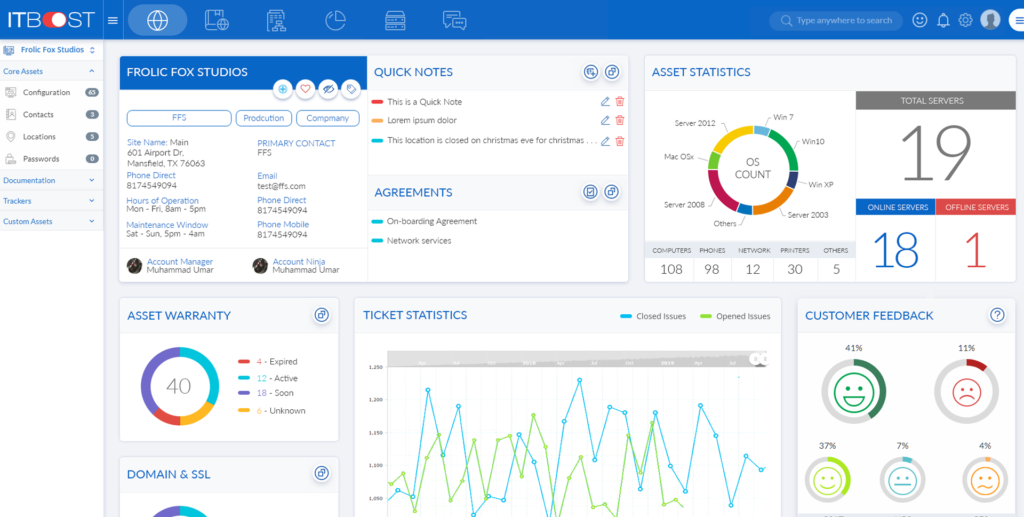Open the On-boarding Agreement
1024x517 pixels.
pyautogui.click(x=432, y=221)
